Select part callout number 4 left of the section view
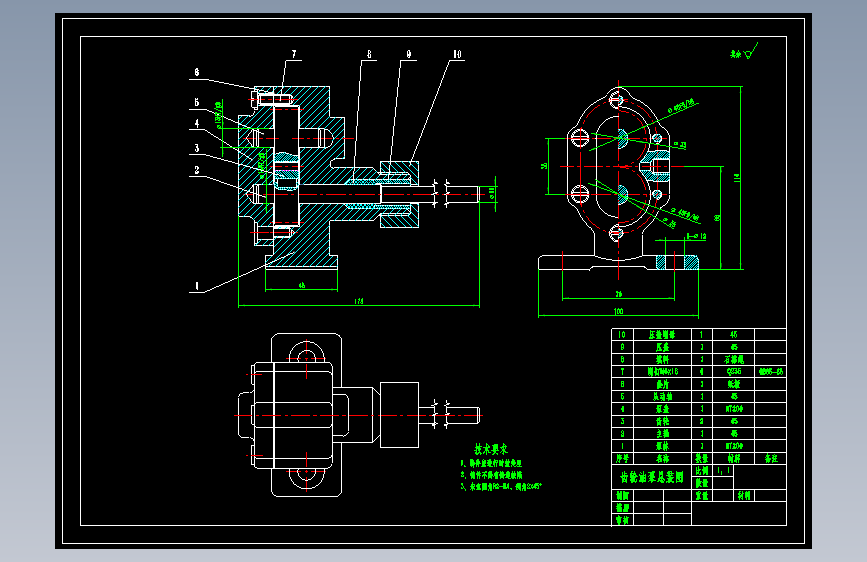Screen dimensions: 867x562 pyautogui.click(x=196, y=123)
